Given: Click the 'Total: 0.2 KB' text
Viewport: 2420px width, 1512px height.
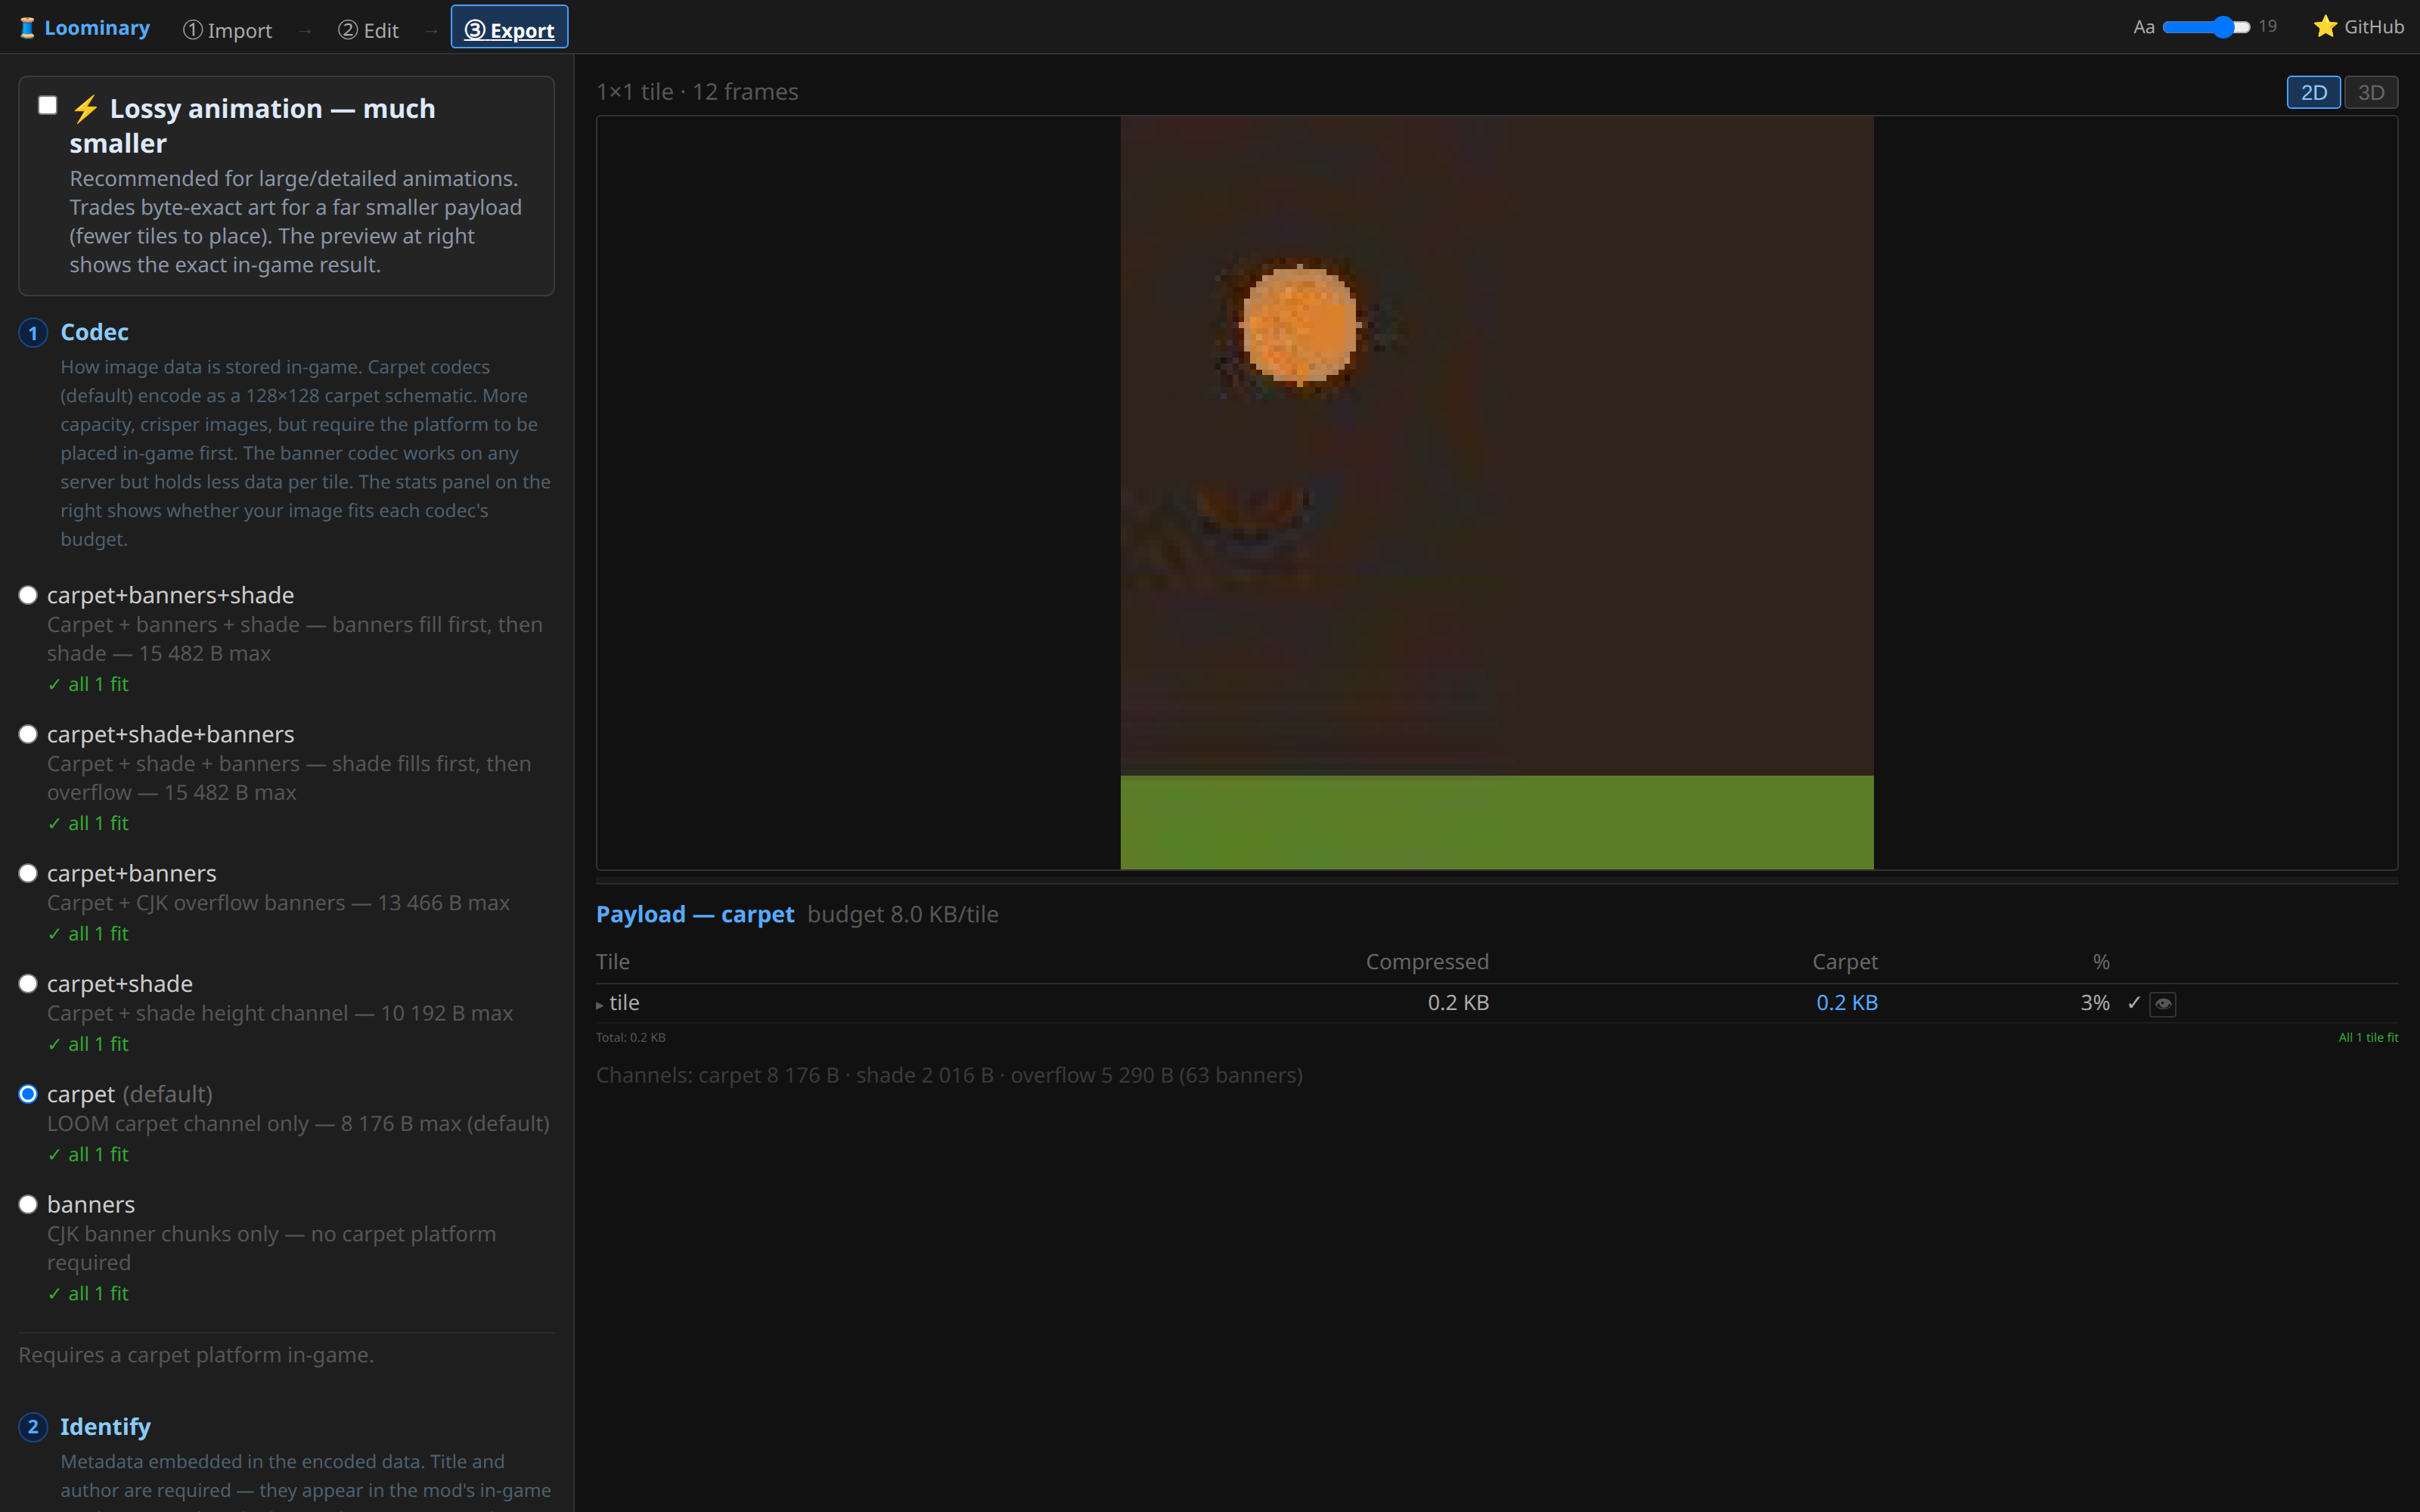Looking at the screenshot, I should 631,1037.
